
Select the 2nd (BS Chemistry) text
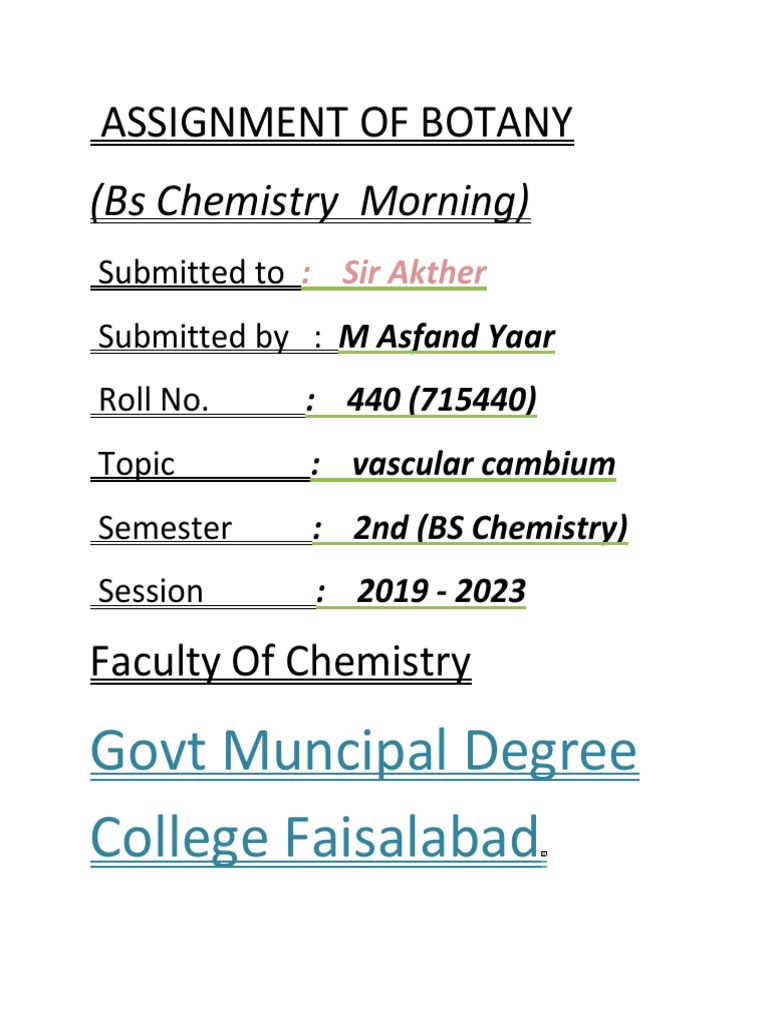click(490, 528)
